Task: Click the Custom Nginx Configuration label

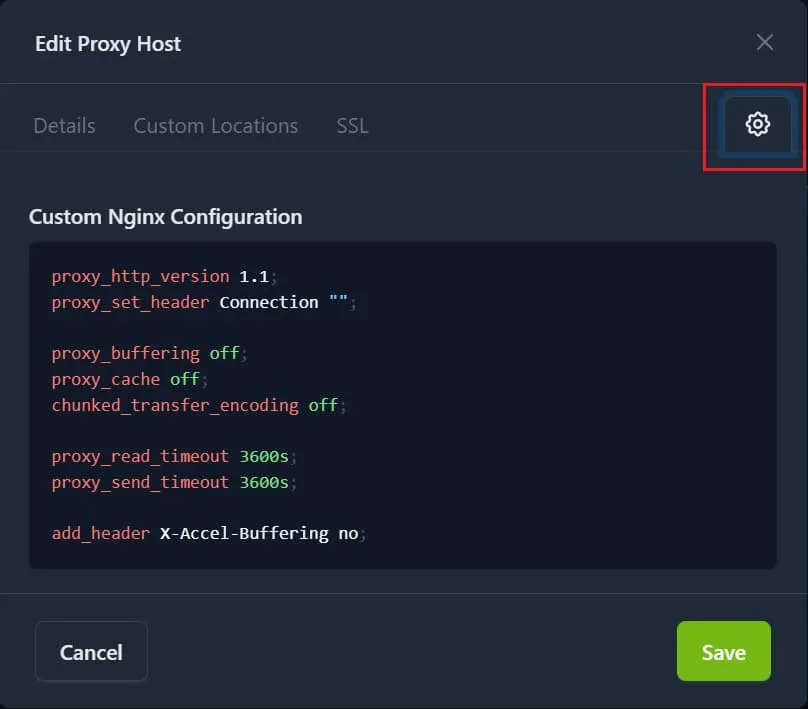Action: pos(165,216)
